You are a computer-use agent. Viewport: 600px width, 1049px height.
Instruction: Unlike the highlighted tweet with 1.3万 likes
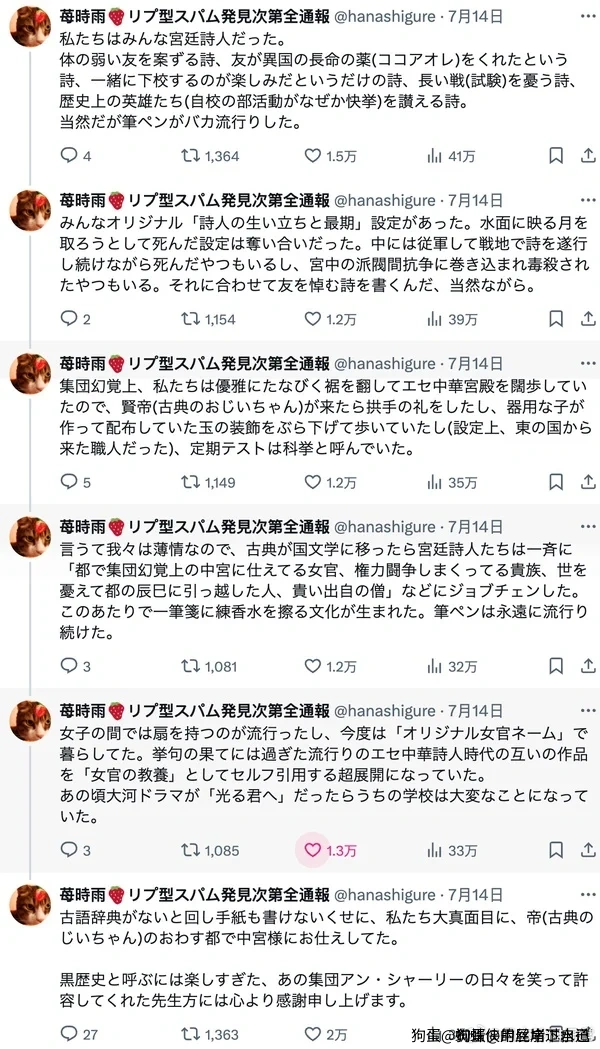tap(312, 850)
